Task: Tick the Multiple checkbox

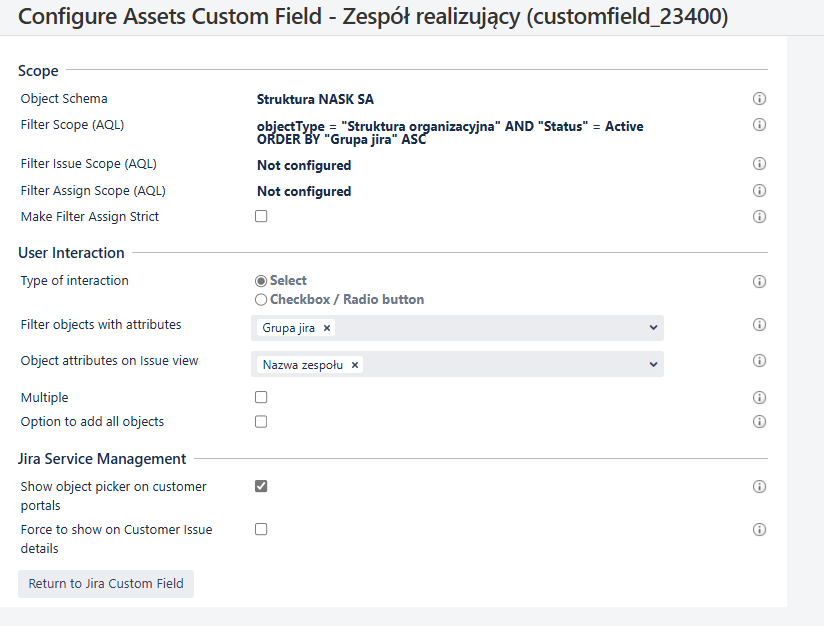Action: click(x=261, y=397)
